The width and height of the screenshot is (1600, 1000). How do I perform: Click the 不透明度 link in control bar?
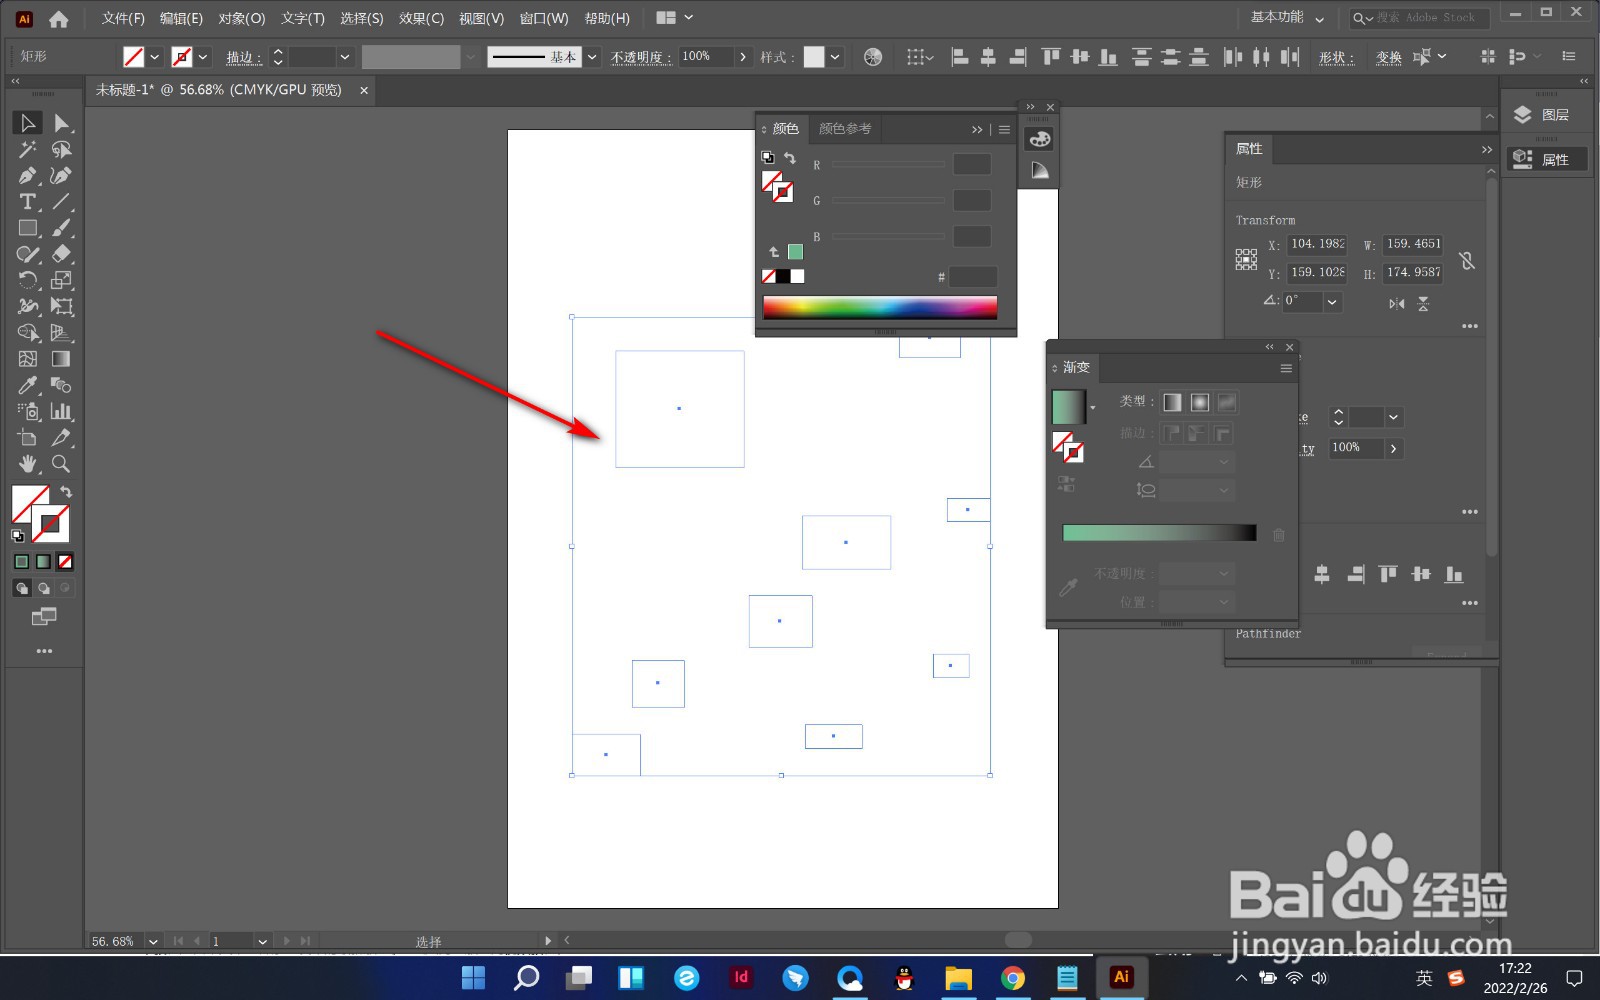641,57
